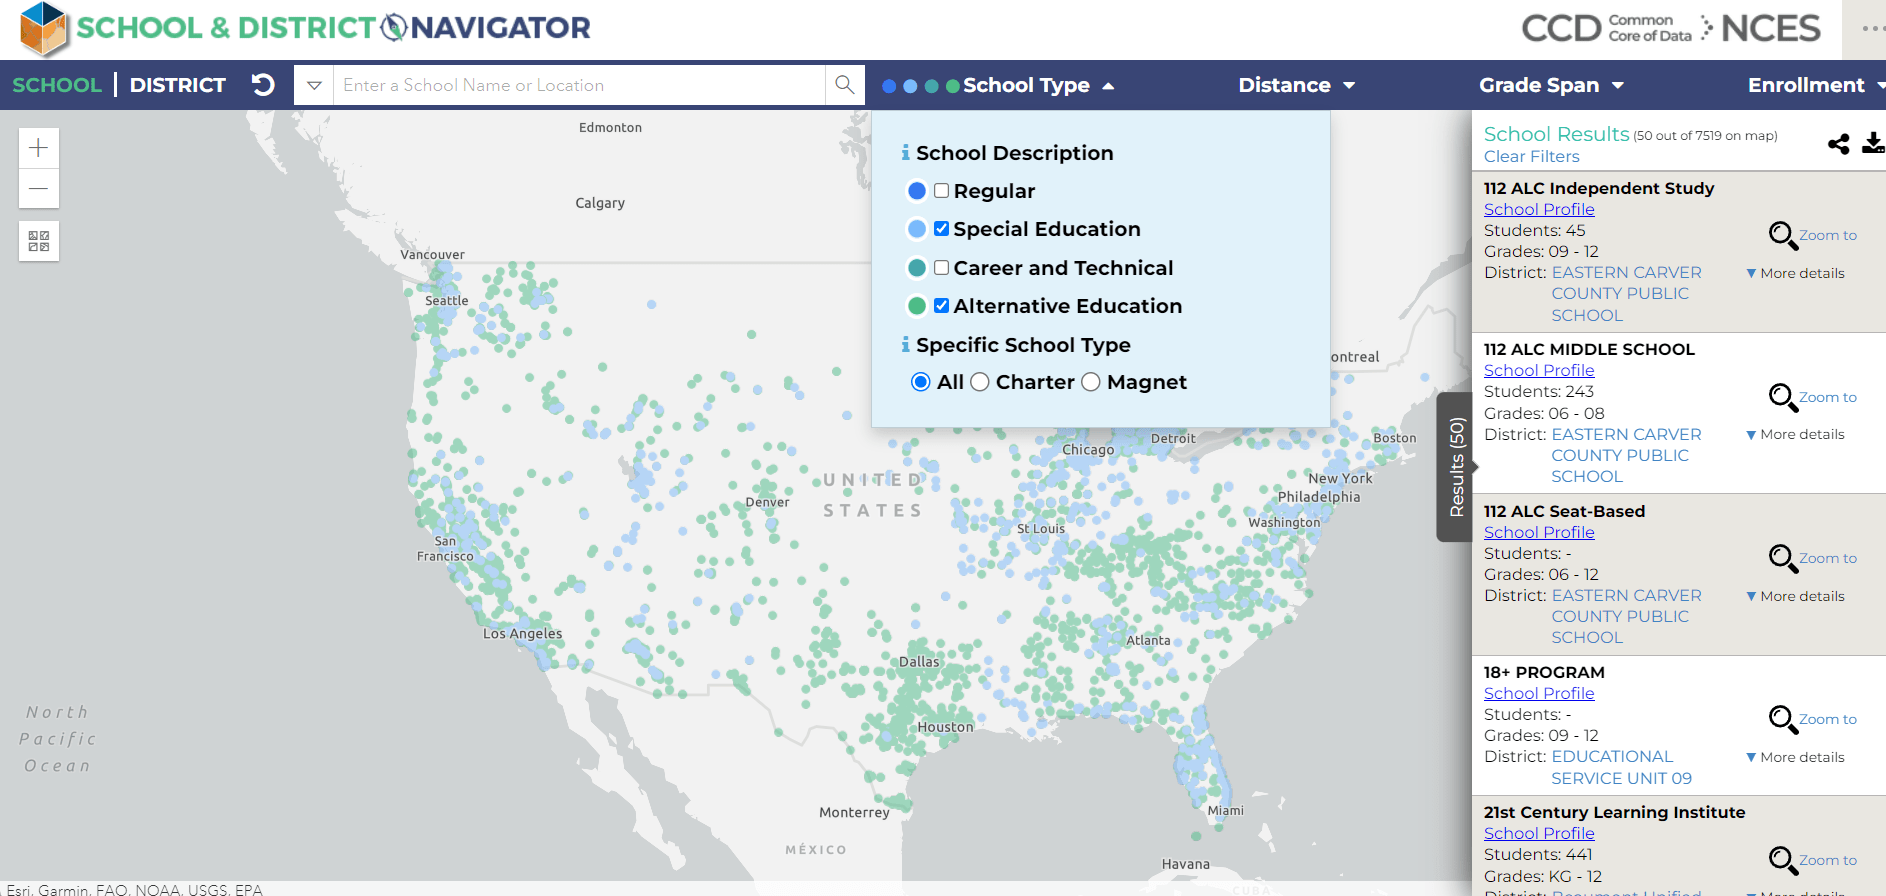Screen dimensions: 1886x896
Task: Switch to the SCHOOL tab
Action: click(57, 85)
